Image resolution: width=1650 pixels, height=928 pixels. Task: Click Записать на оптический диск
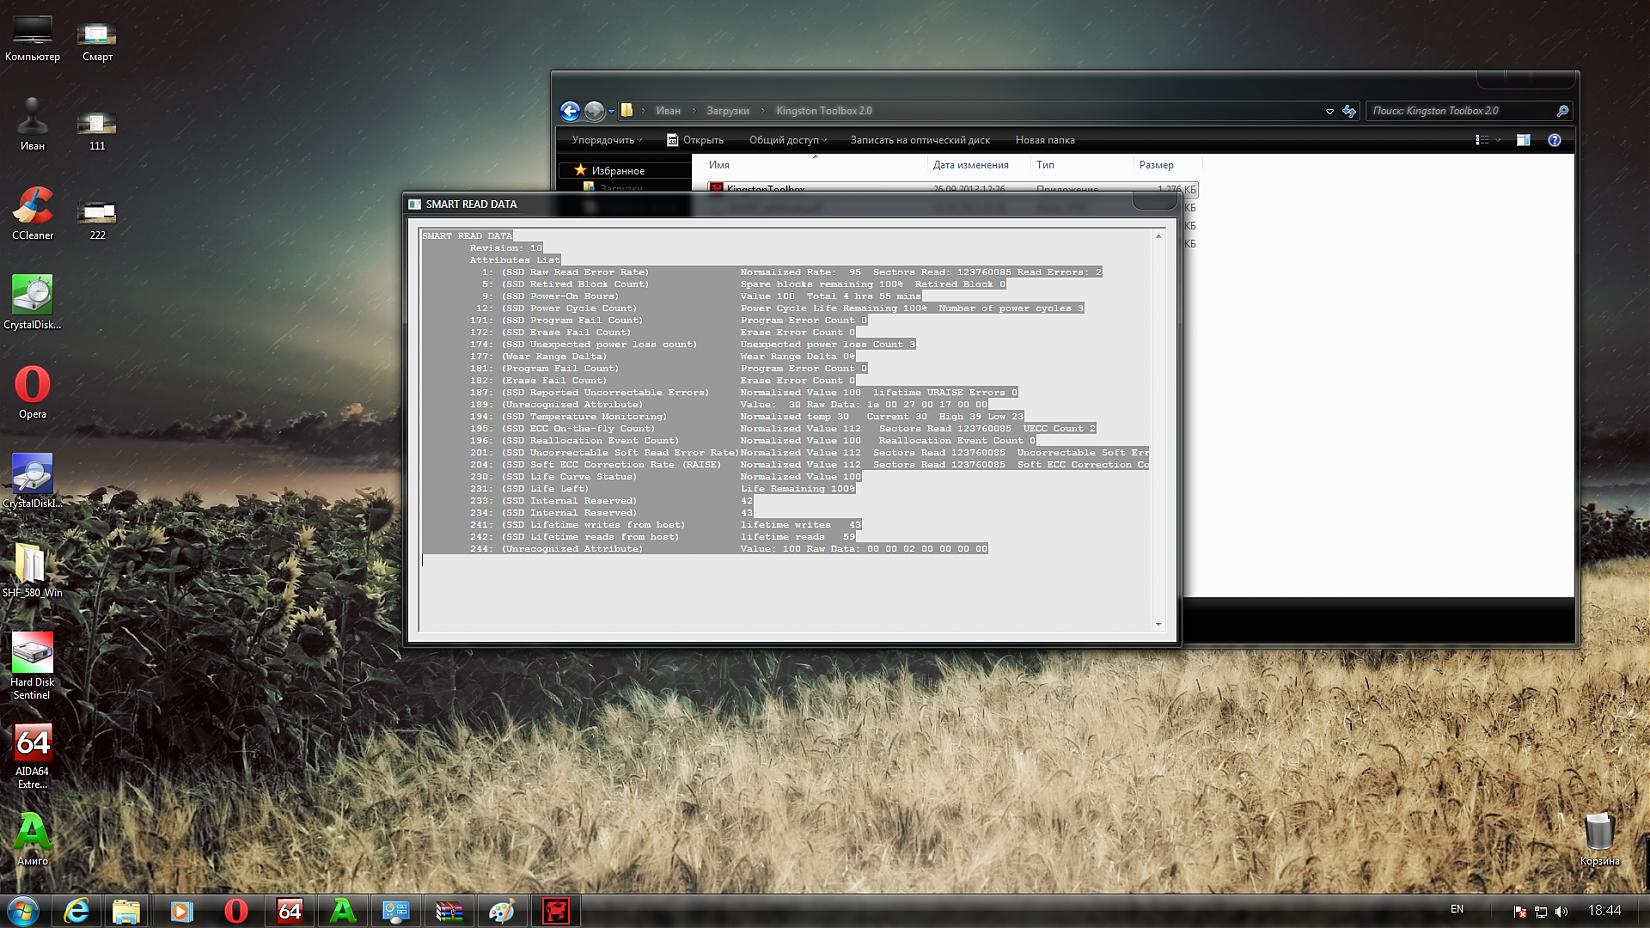tap(920, 140)
